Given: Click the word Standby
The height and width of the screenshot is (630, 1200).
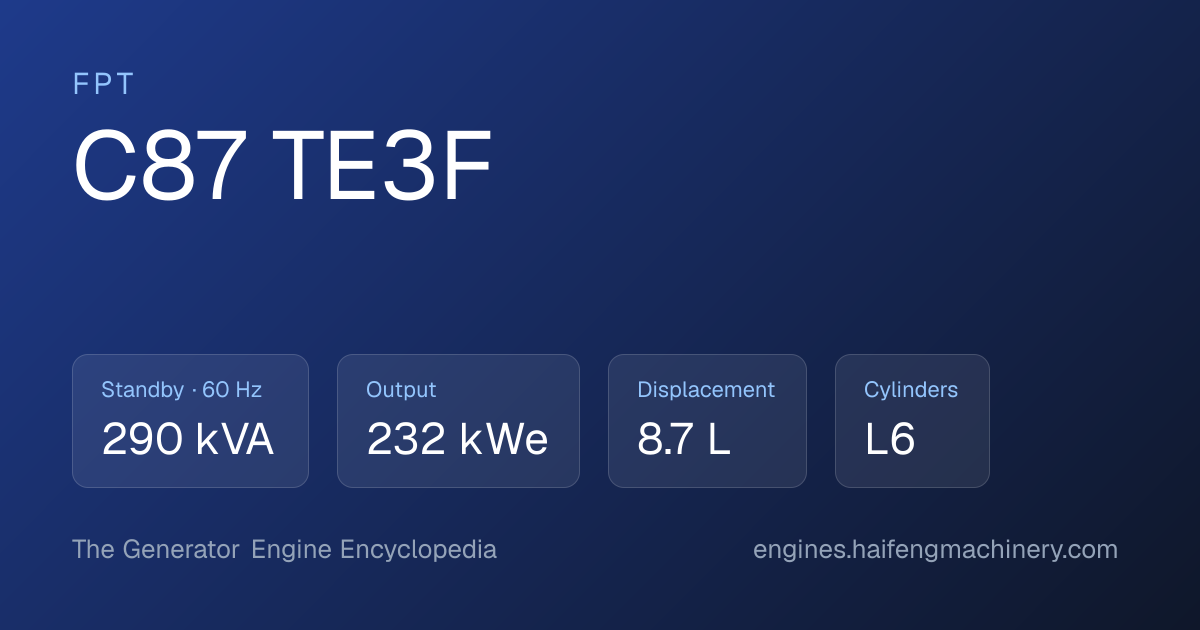Looking at the screenshot, I should [142, 390].
